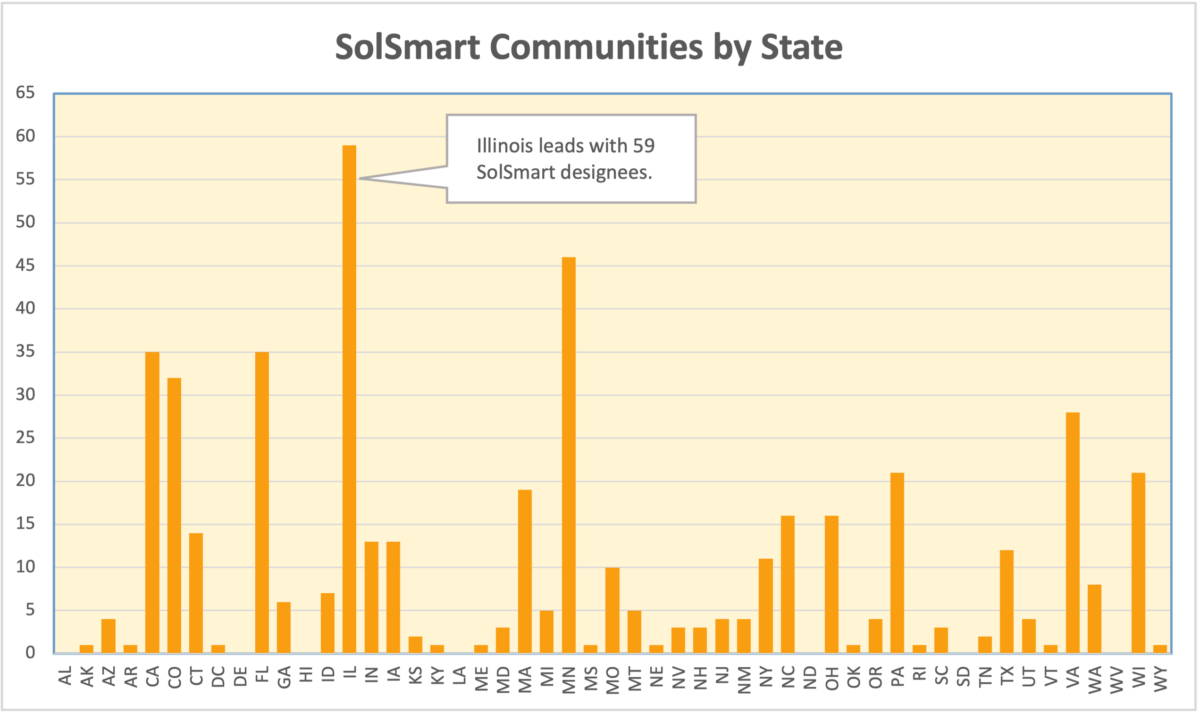Click the callout box about Illinois designees
1200x713 pixels.
click(x=570, y=158)
